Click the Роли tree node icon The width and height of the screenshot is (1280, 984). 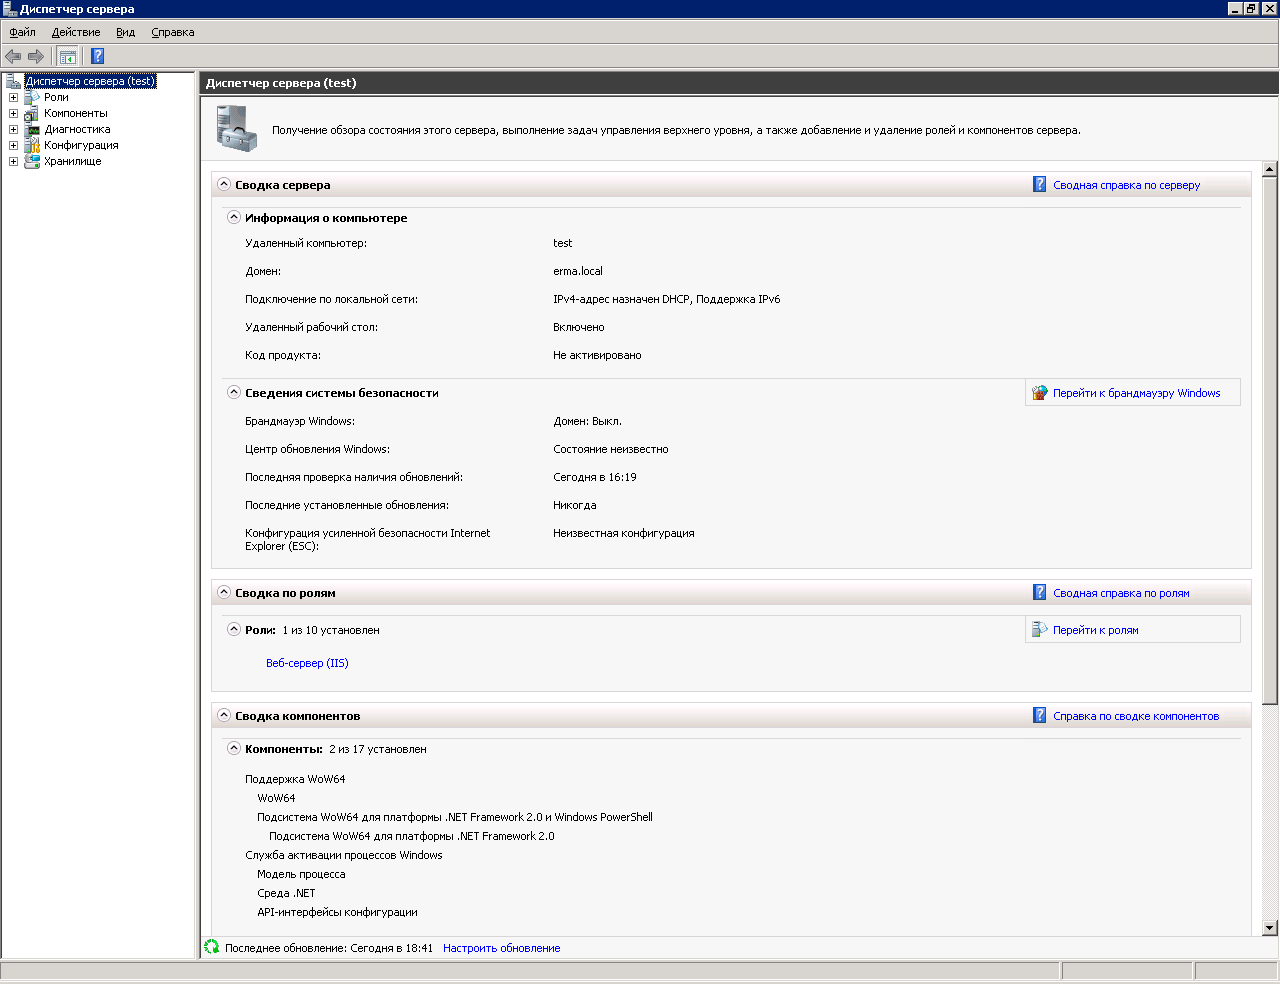pos(32,97)
